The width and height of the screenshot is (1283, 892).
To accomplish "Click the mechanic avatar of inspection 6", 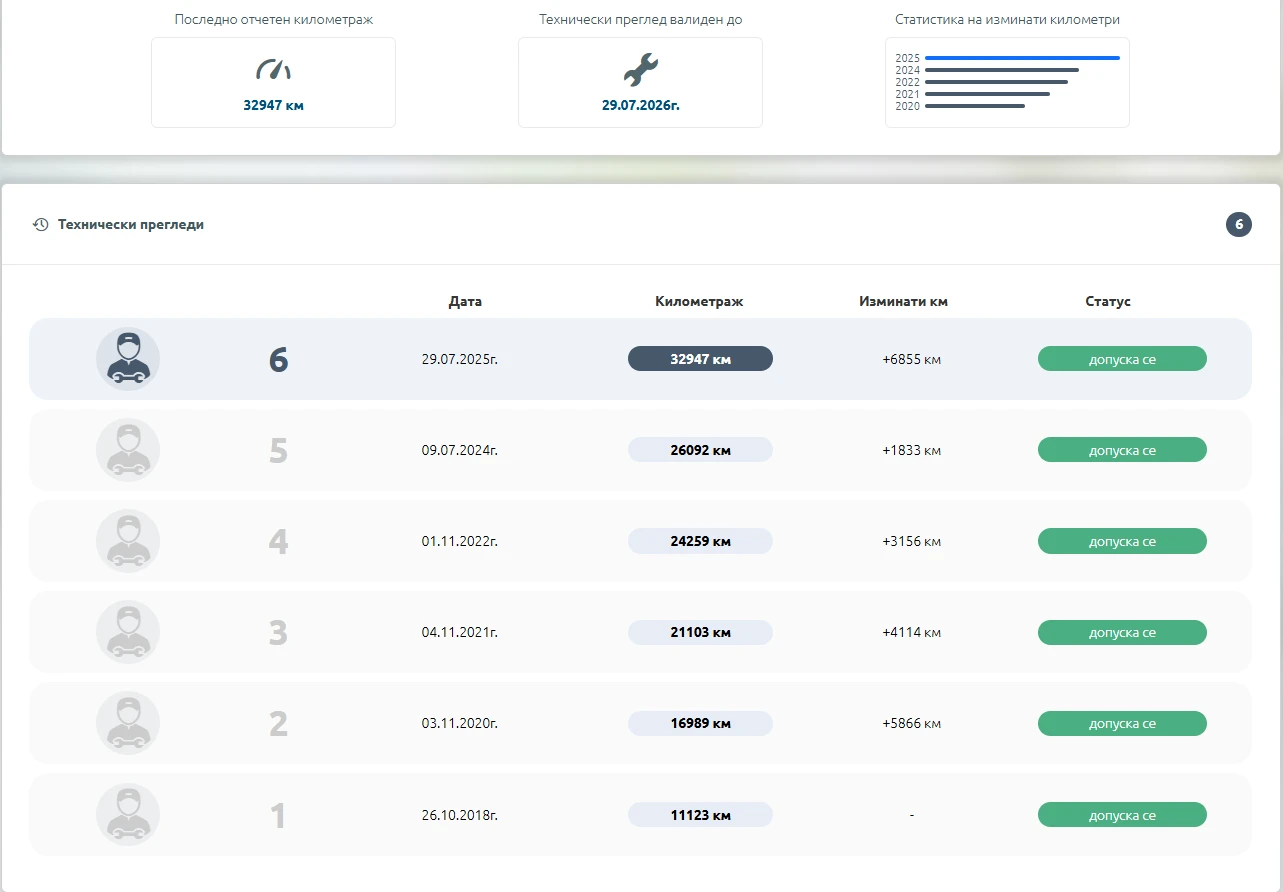I will point(128,359).
